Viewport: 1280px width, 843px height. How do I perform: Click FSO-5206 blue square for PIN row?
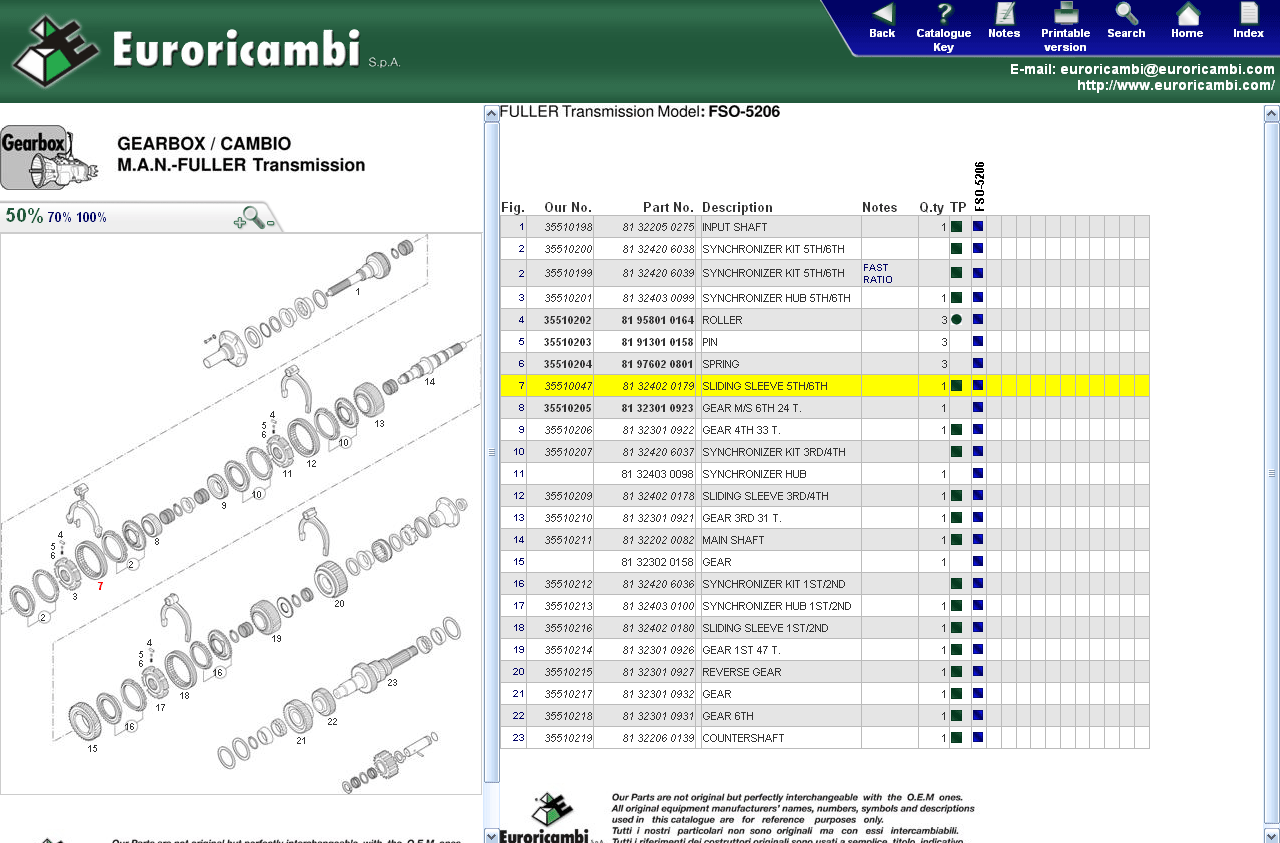coord(978,342)
